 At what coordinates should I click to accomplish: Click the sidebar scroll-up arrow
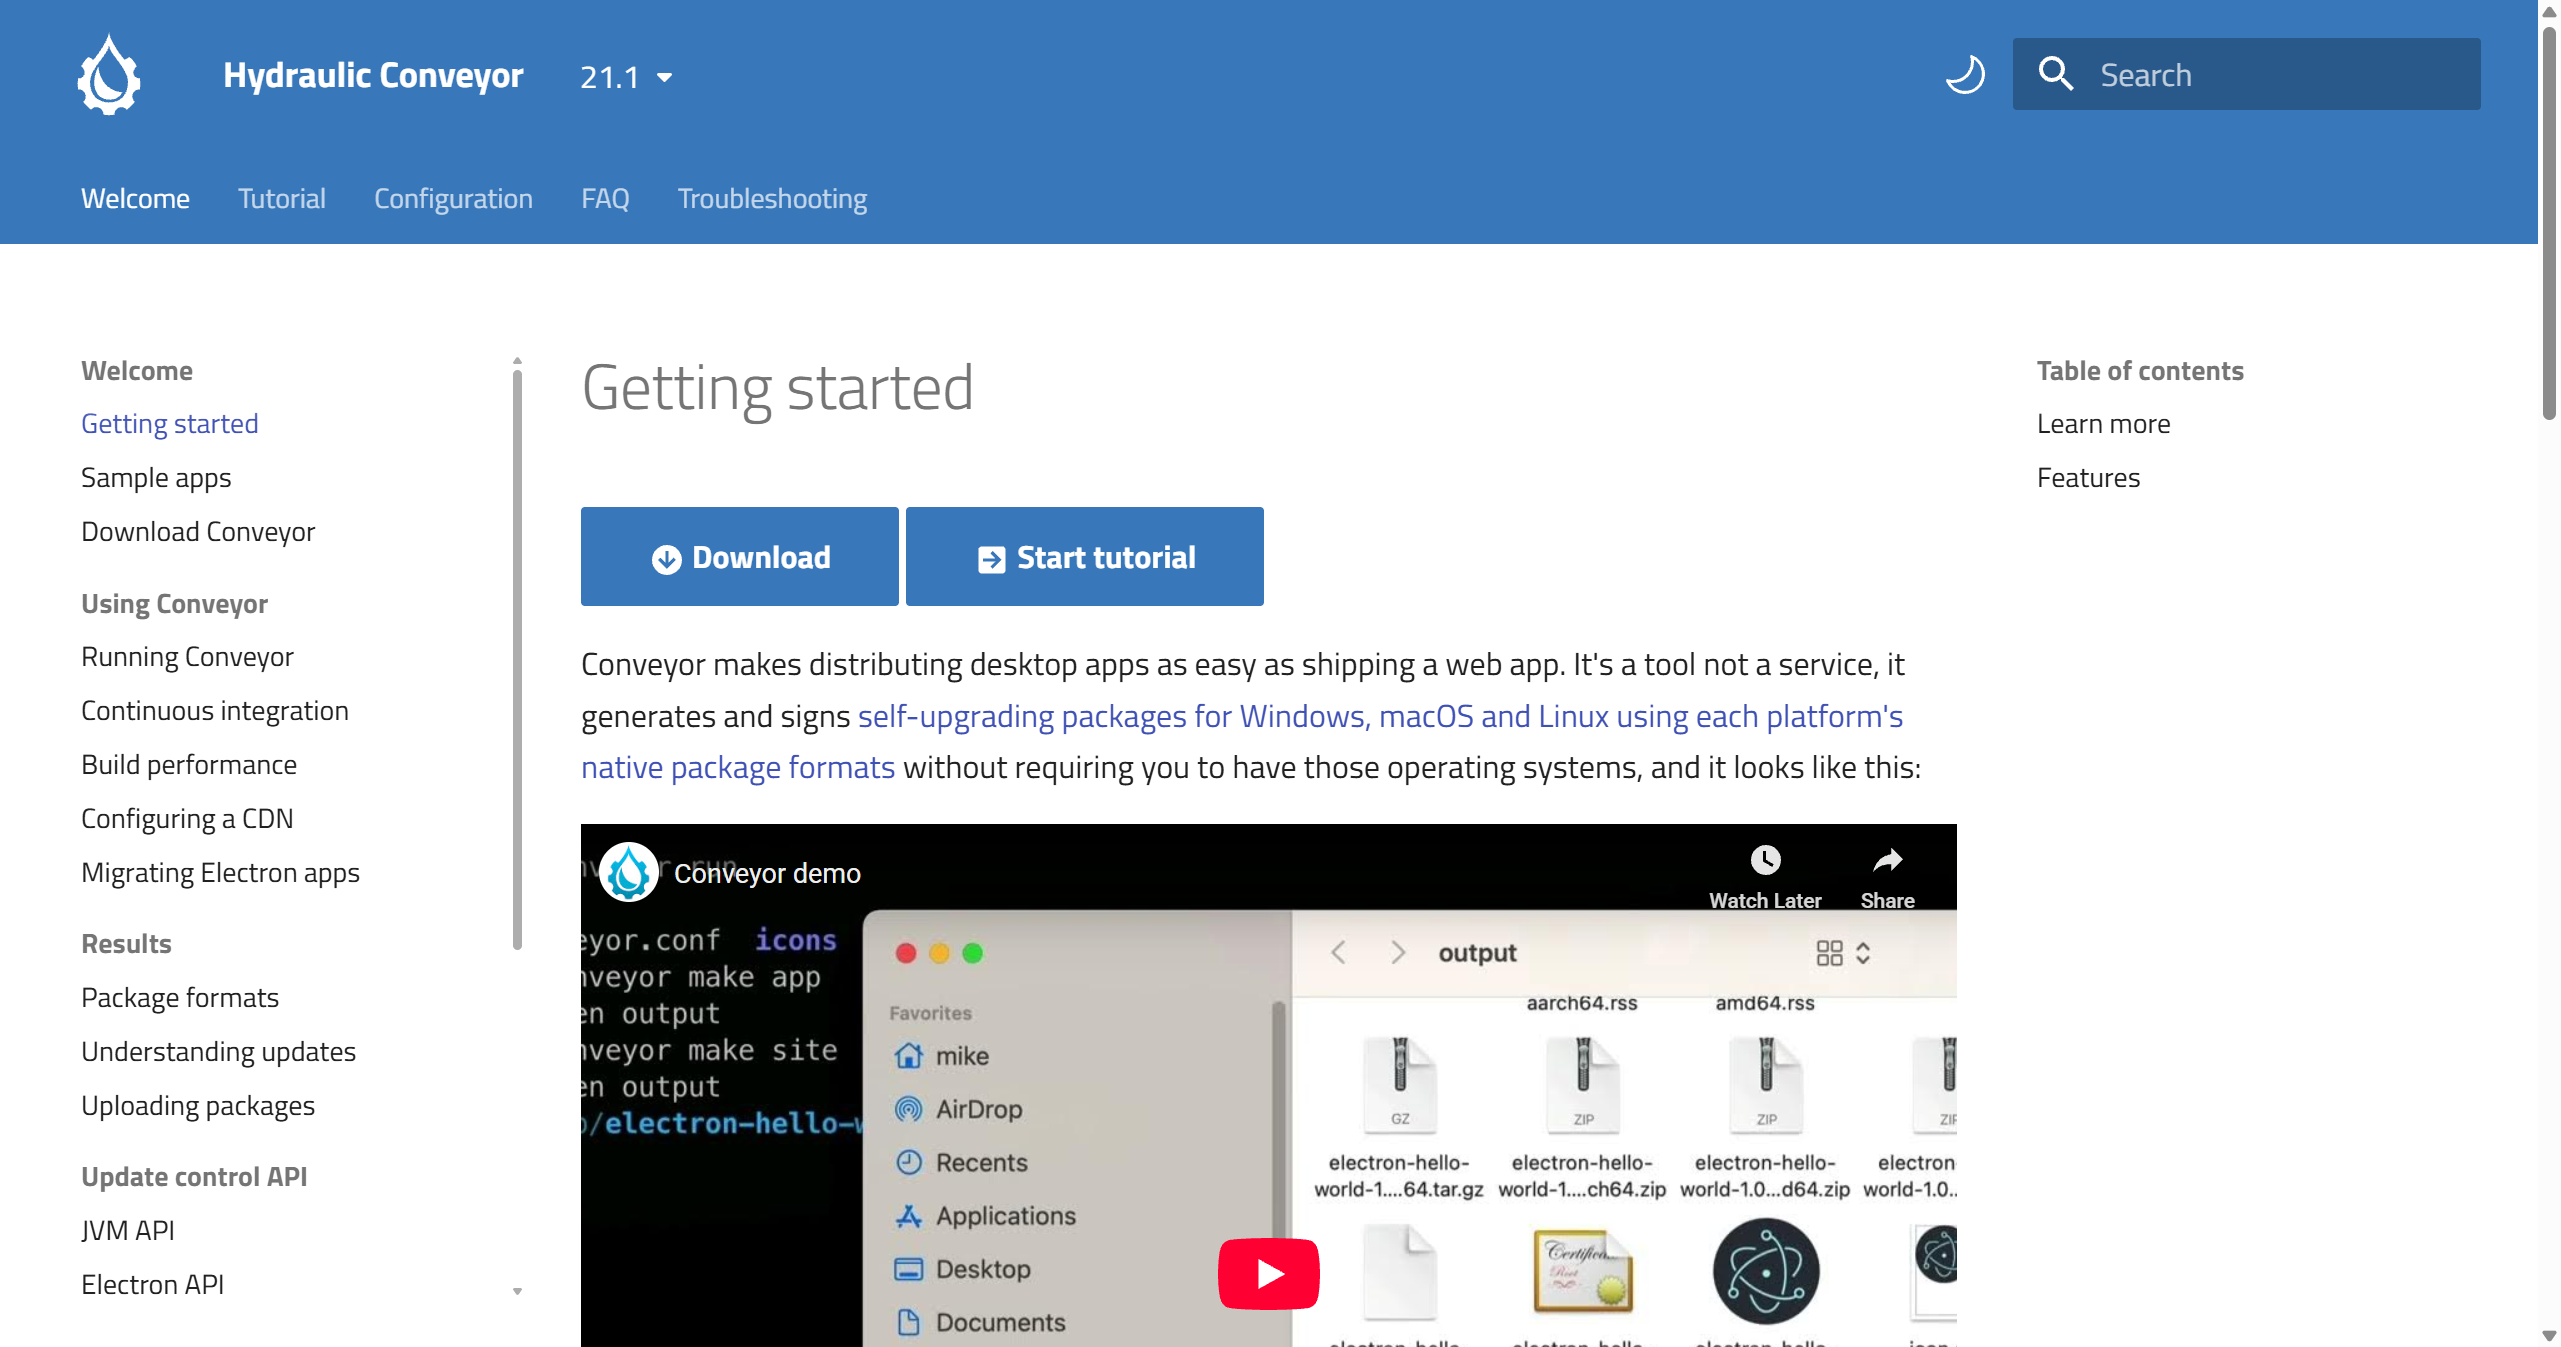coord(517,360)
